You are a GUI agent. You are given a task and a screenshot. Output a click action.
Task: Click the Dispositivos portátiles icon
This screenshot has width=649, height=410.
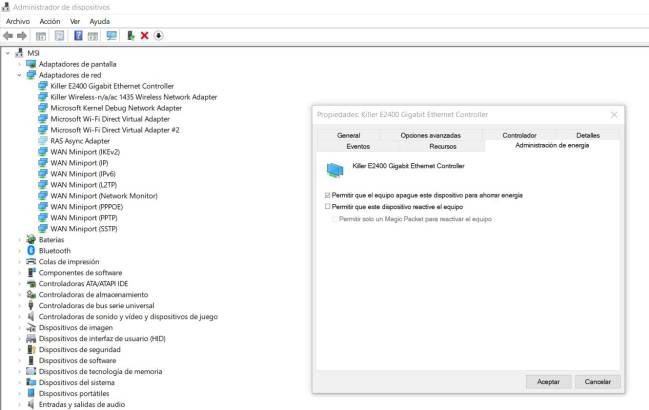point(31,393)
